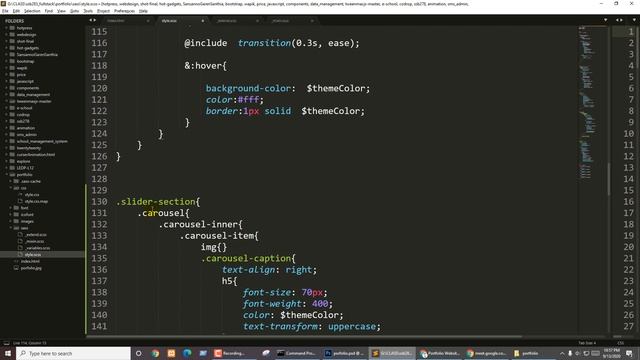Screen dimensions: 640x360
Task: Open index.html in the sidebar
Action: [30, 261]
